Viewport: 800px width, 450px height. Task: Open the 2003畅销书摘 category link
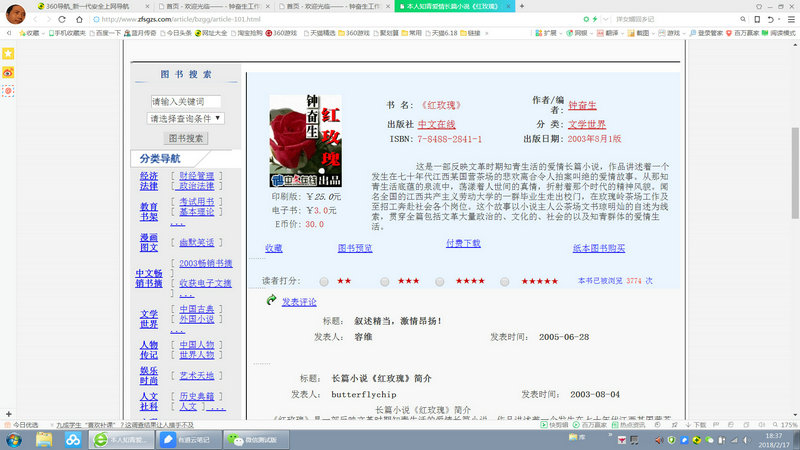click(206, 263)
